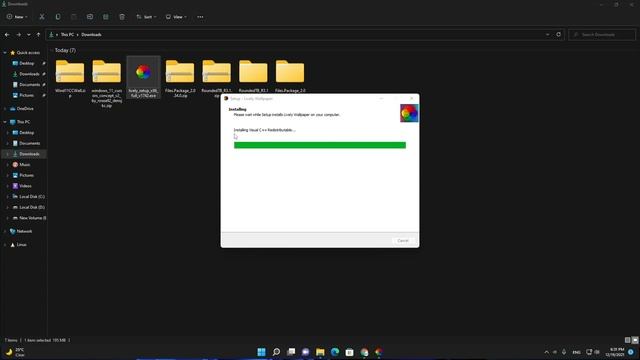The height and width of the screenshot is (360, 640).
Task: Click the Cut scissors icon
Action: (42, 17)
